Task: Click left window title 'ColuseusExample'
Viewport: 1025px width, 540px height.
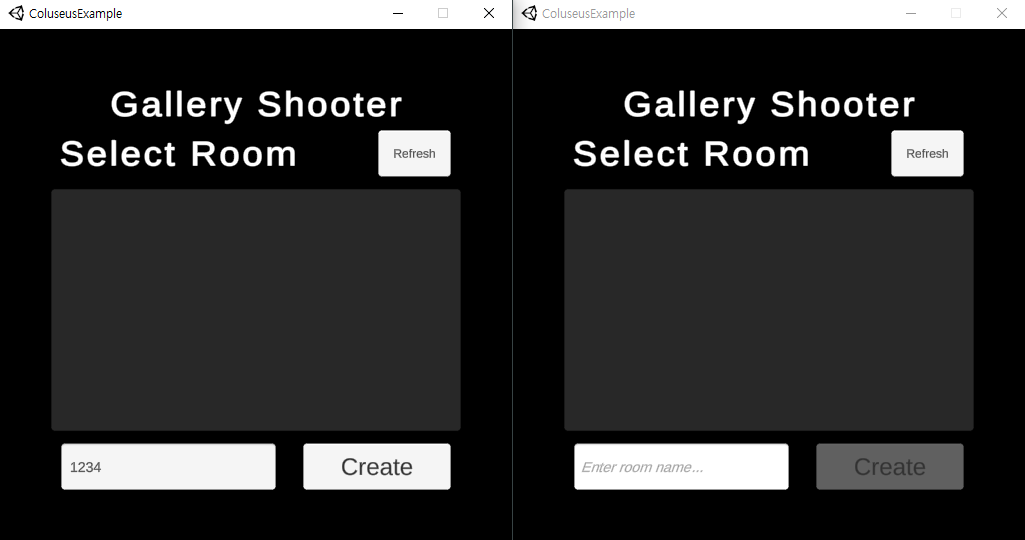Action: click(x=76, y=14)
